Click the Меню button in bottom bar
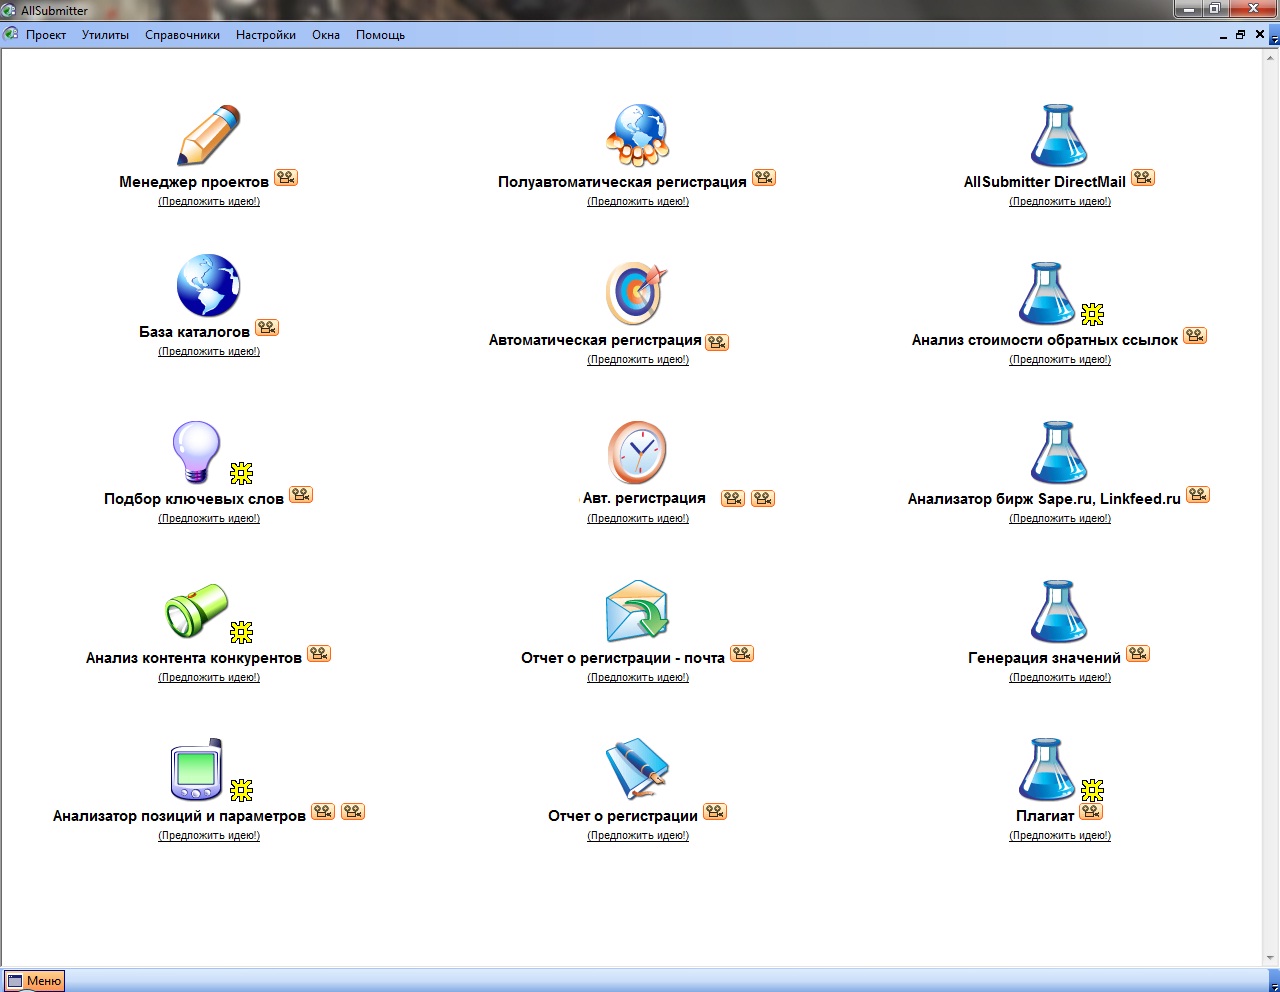The image size is (1280, 992). point(34,981)
